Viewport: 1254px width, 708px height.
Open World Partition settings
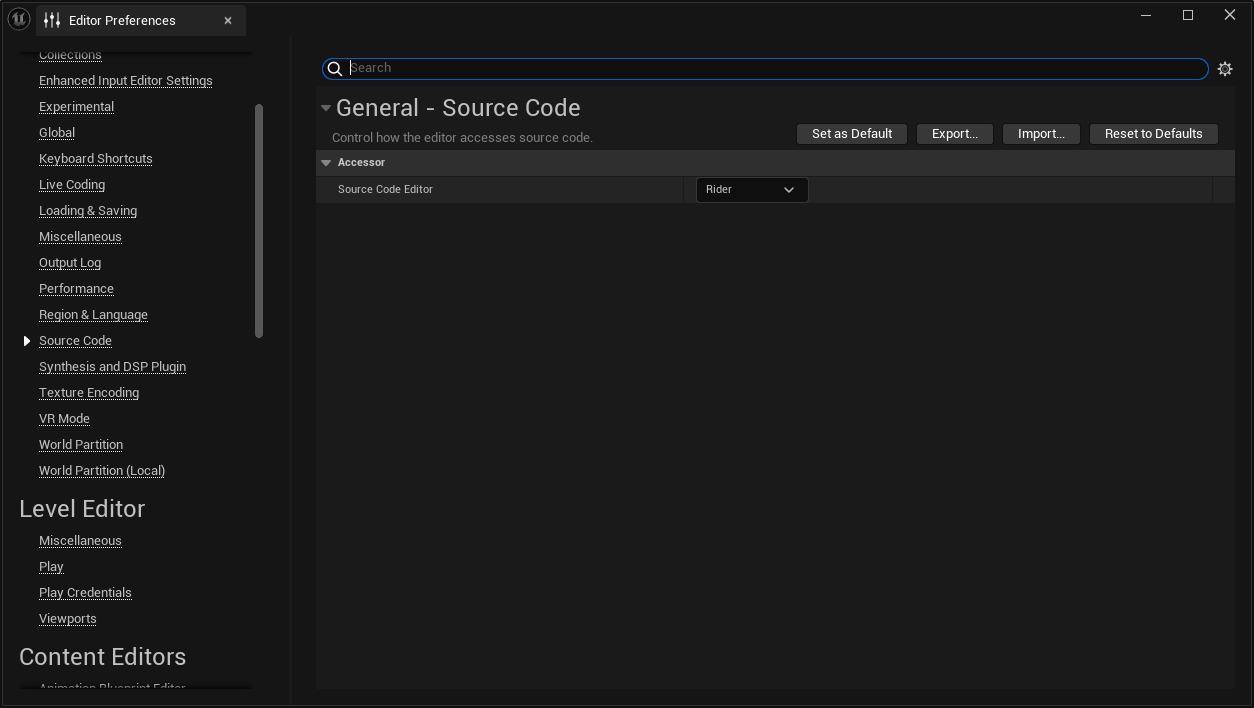[x=81, y=445]
